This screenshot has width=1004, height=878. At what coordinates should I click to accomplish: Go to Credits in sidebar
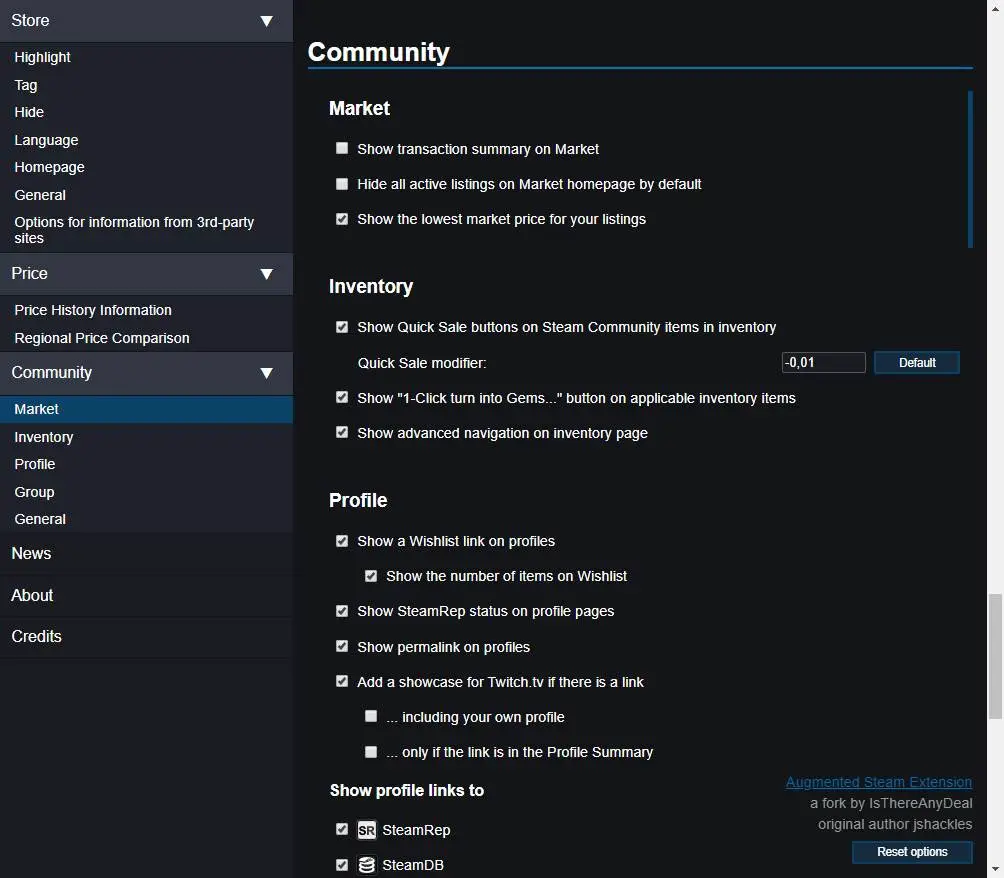[x=36, y=636]
